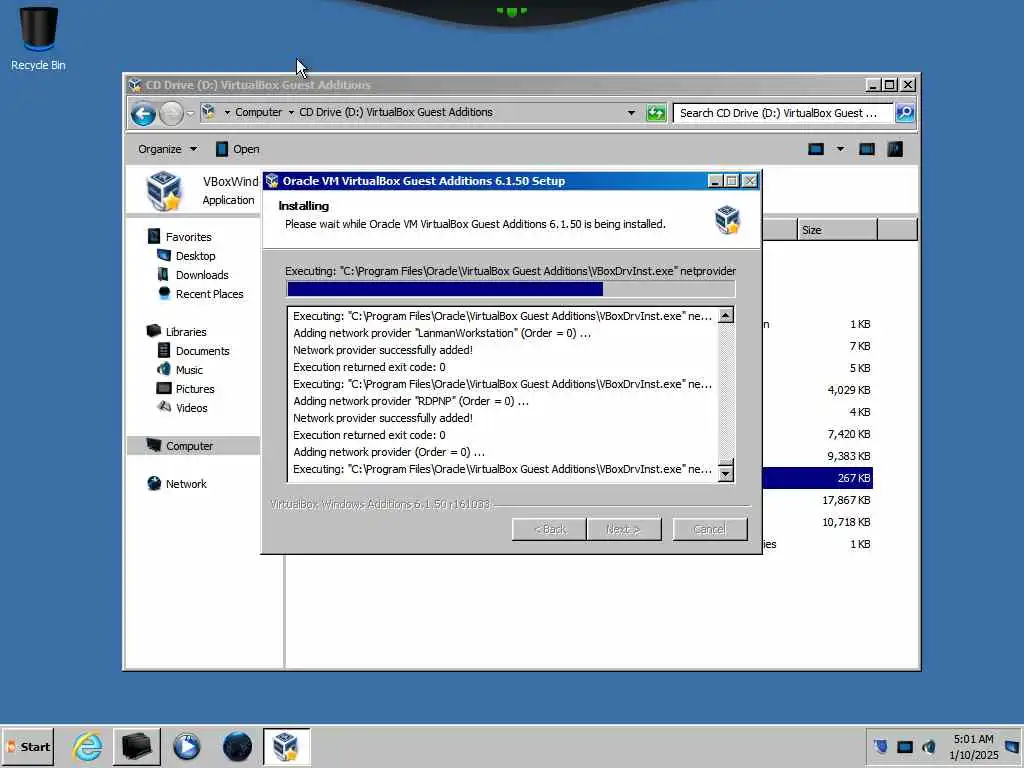Click the VBoxWindowsAdditions application icon in the details header
The width and height of the screenshot is (1024, 768).
tap(163, 191)
